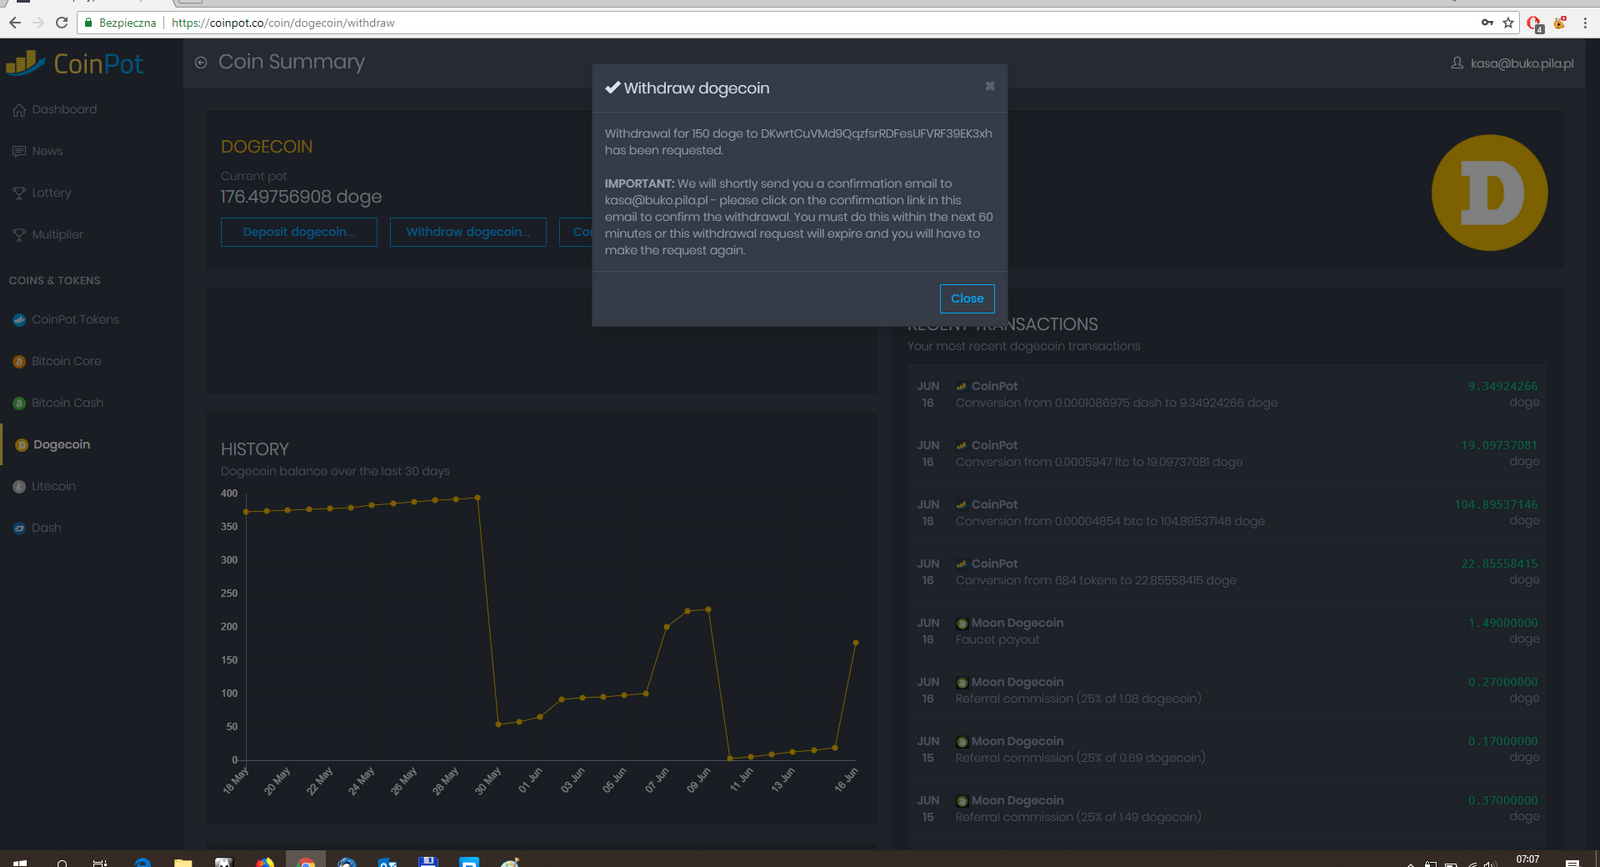Bookmark this page with the star icon
This screenshot has height=867, width=1600.
(x=1508, y=22)
